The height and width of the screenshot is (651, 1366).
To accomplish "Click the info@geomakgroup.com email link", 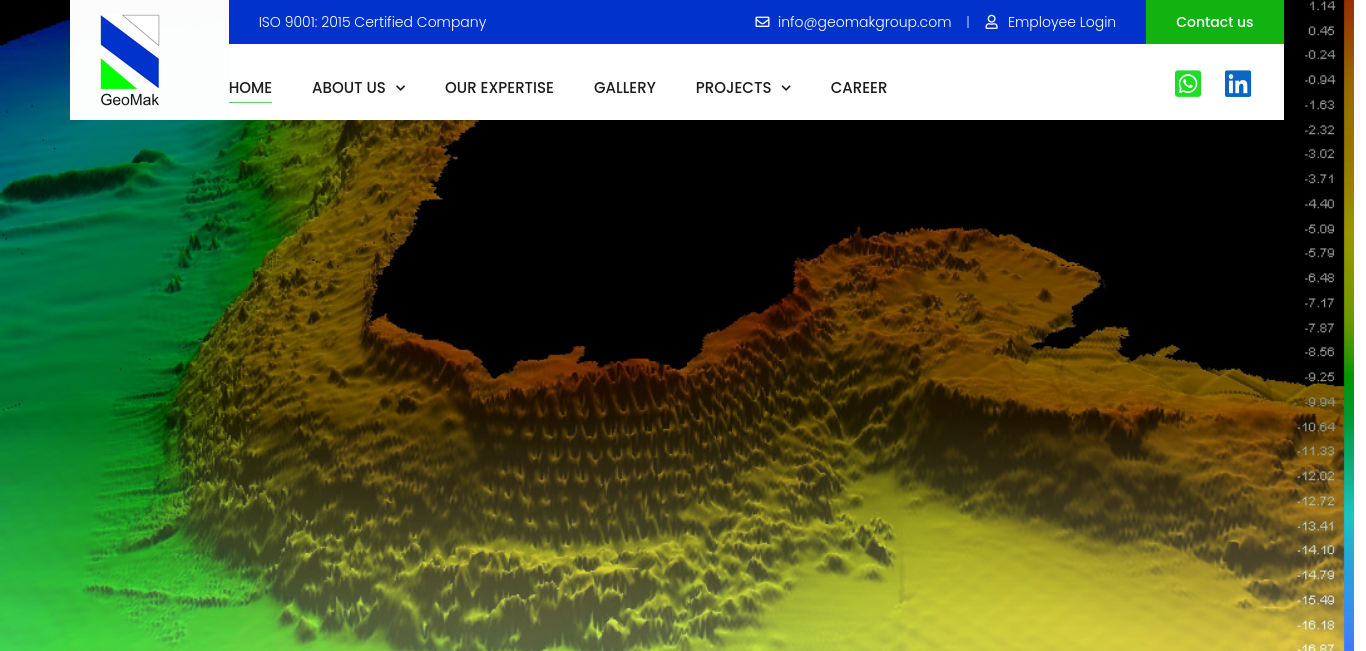I will point(864,22).
